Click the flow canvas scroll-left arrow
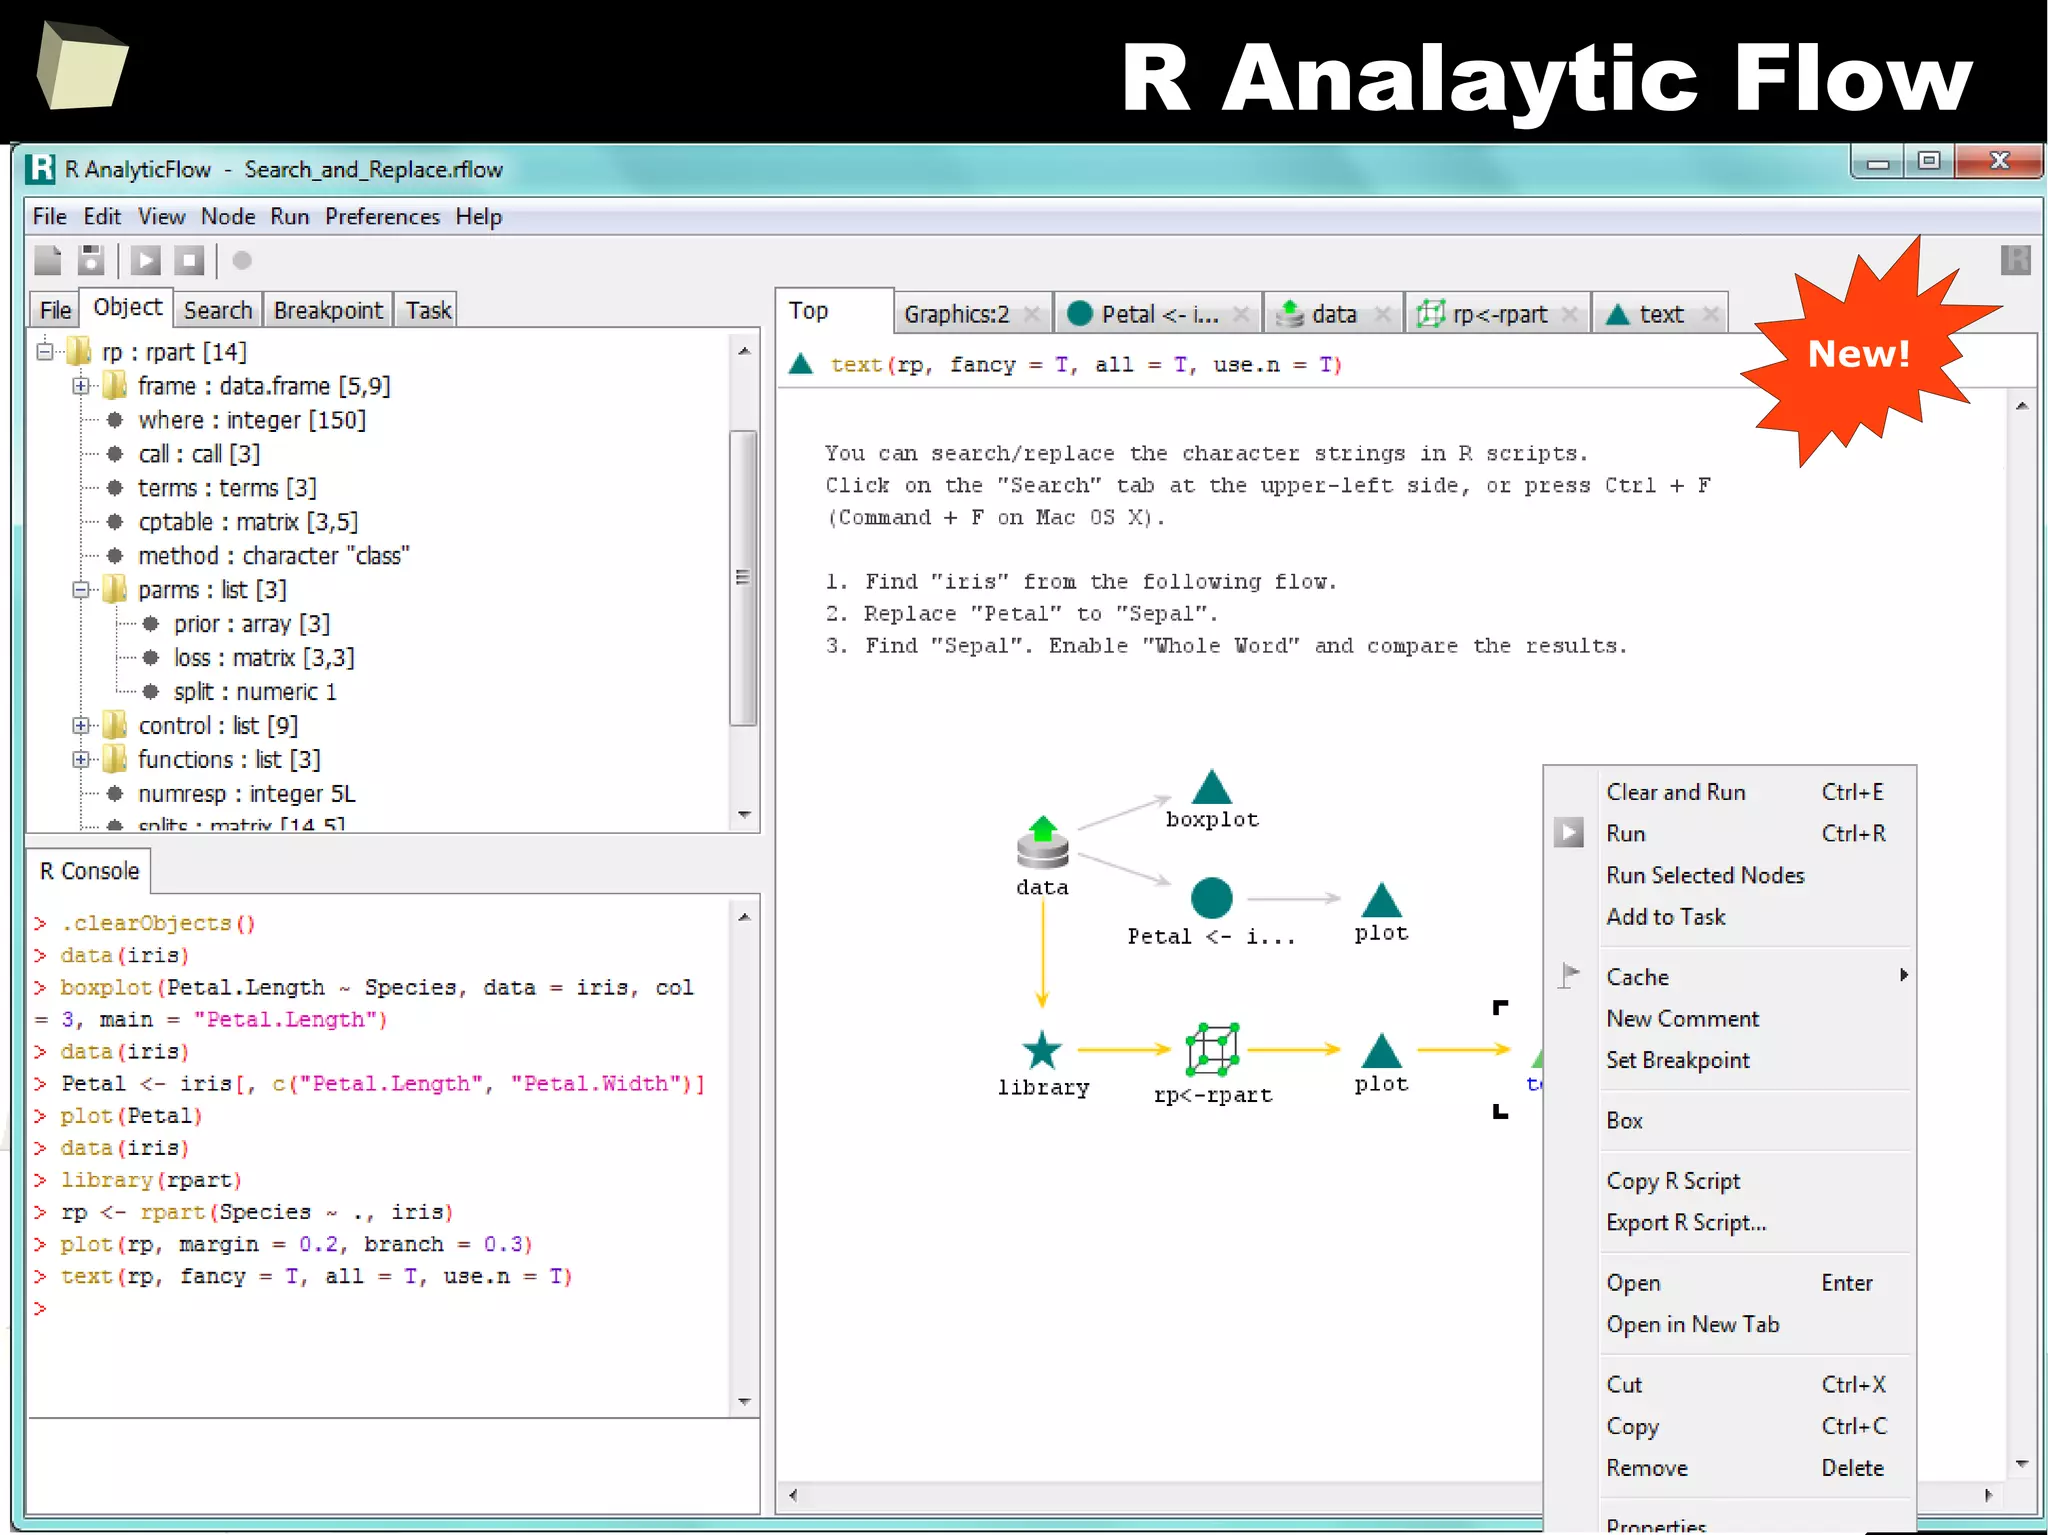Screen dimensions: 2048x1535 793,1495
